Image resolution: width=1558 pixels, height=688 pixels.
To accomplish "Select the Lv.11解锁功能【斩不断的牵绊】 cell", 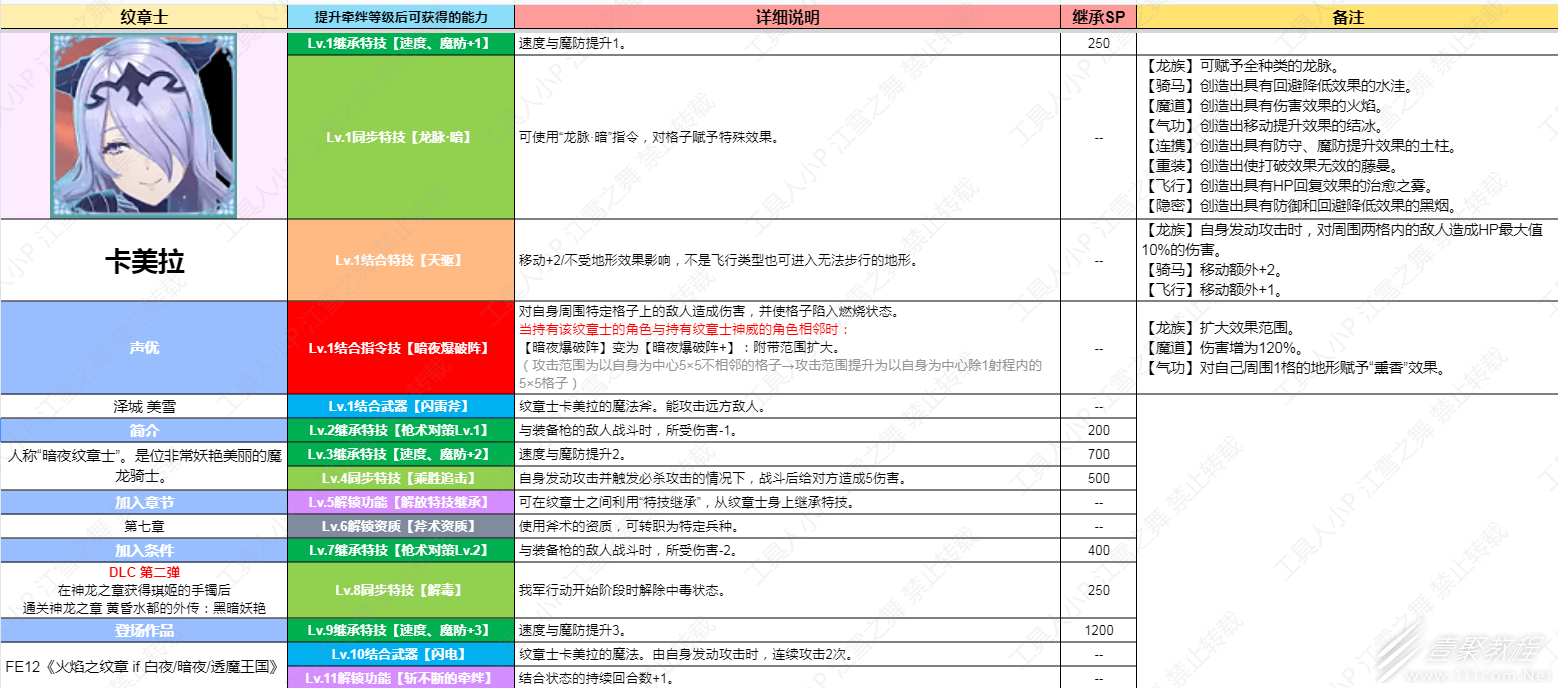I will click(x=401, y=678).
